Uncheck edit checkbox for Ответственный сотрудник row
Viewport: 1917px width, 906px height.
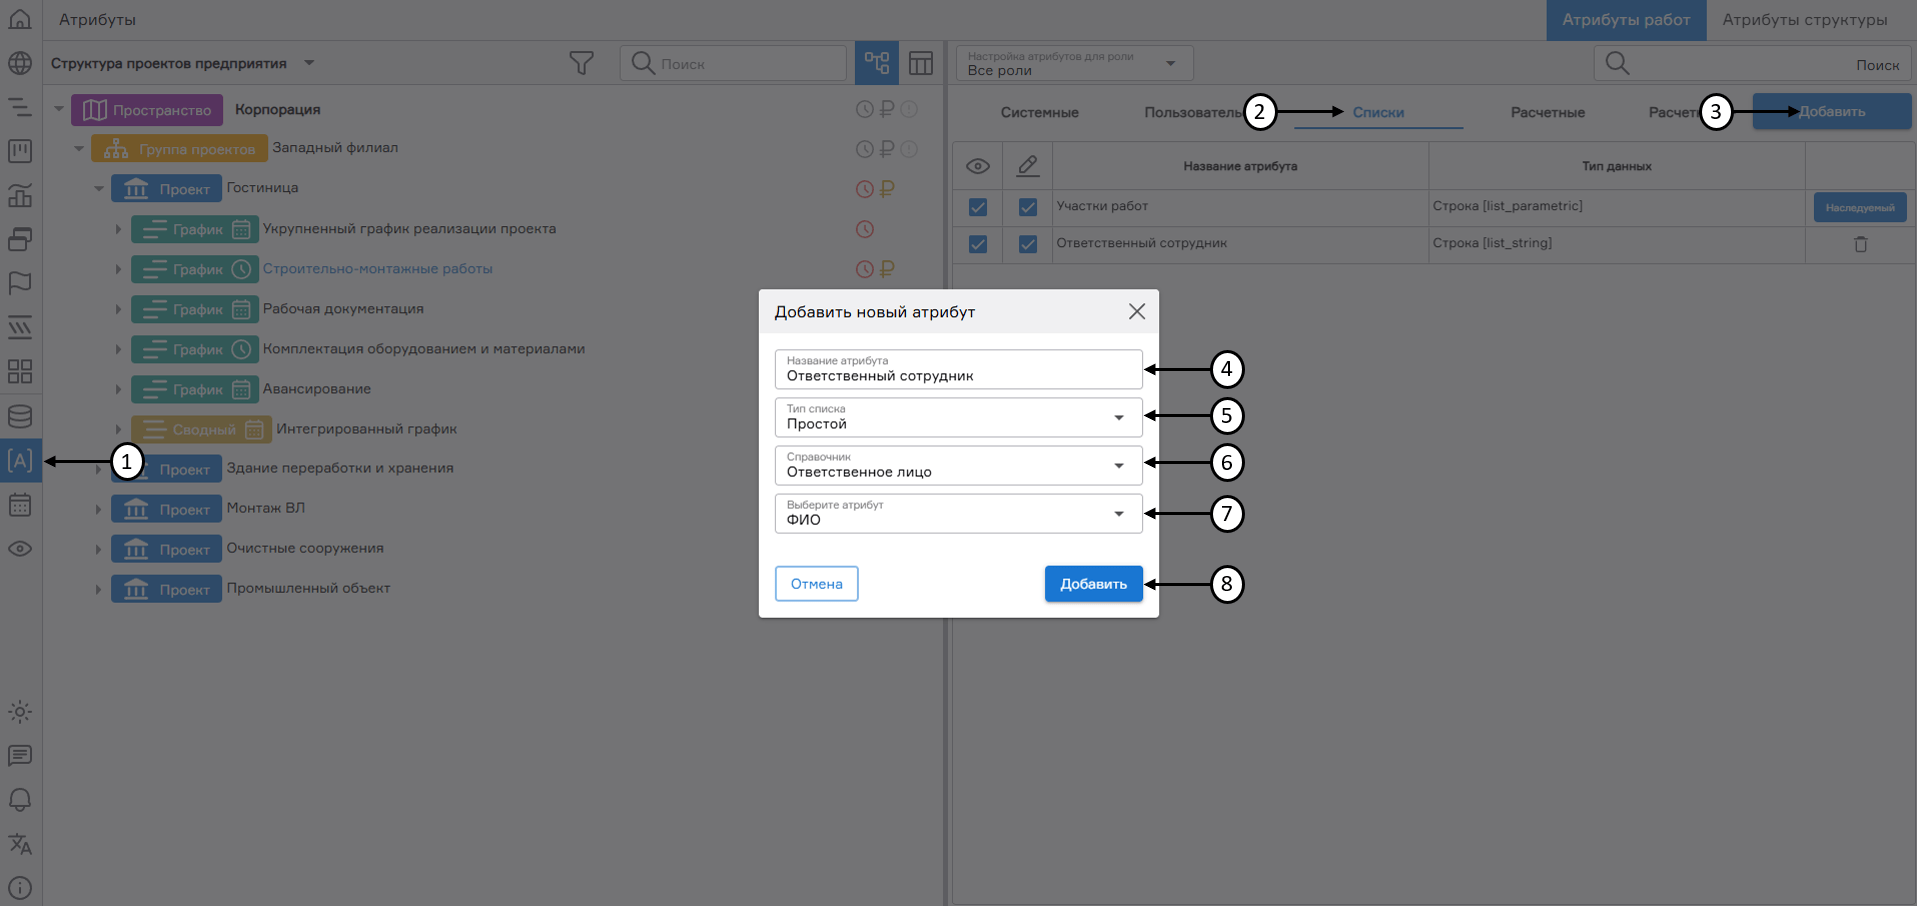(x=1027, y=243)
